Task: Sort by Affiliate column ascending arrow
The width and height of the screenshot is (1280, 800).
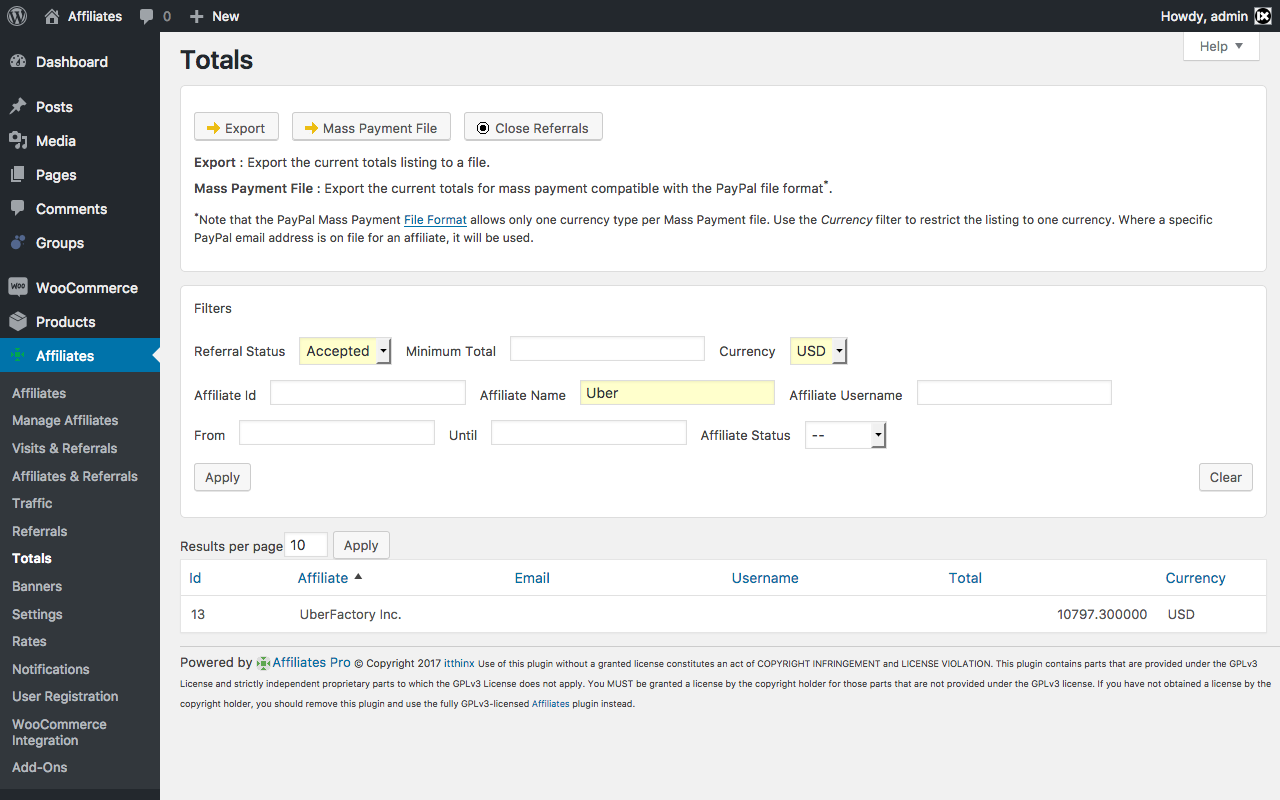Action: (x=358, y=577)
